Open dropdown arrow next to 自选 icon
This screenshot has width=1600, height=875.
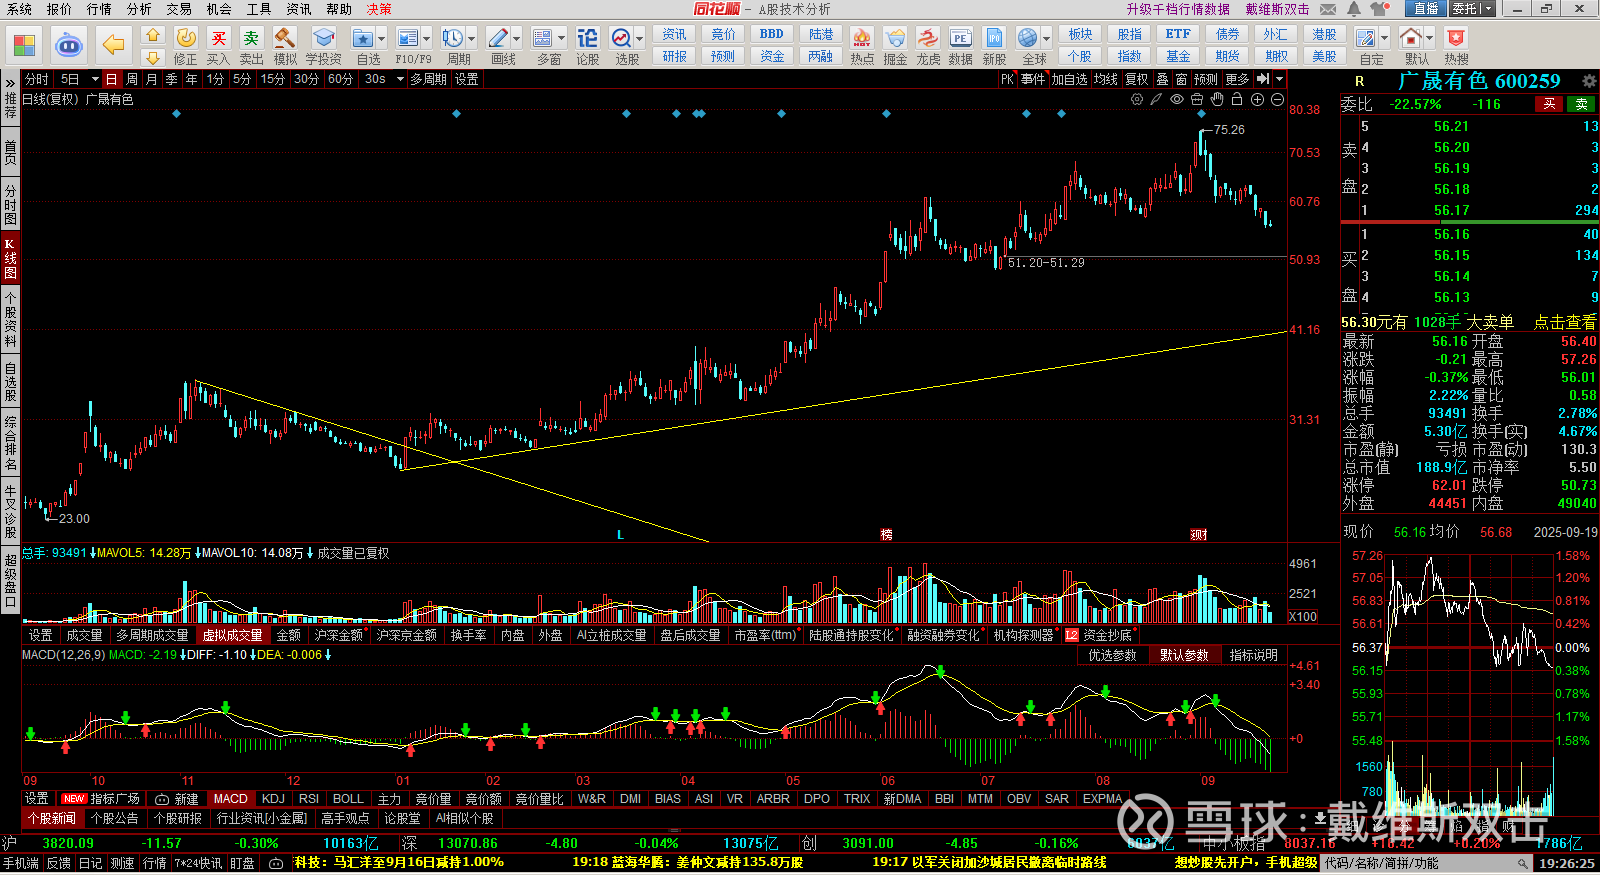tap(383, 39)
